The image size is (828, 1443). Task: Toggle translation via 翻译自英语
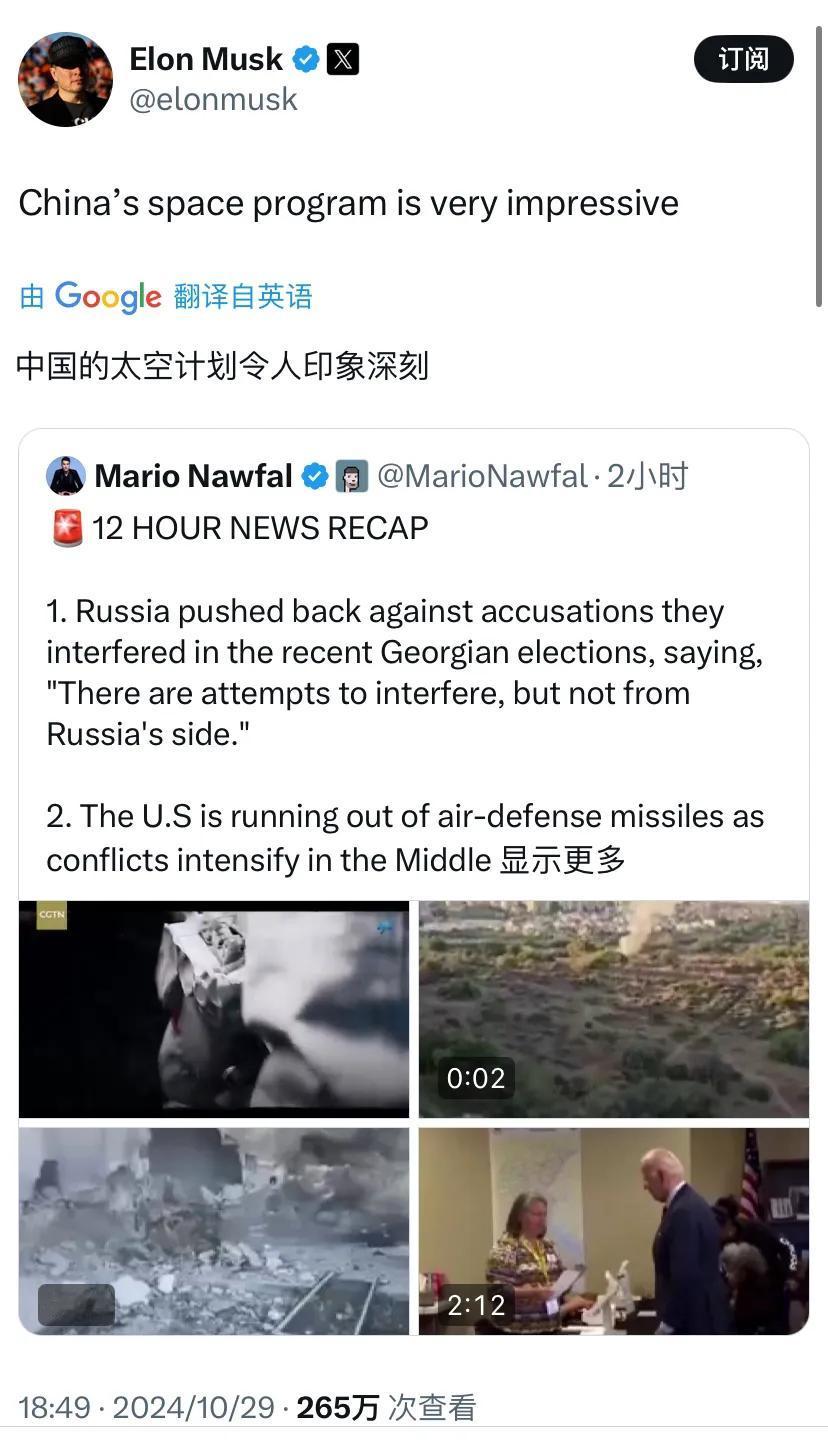click(x=243, y=296)
